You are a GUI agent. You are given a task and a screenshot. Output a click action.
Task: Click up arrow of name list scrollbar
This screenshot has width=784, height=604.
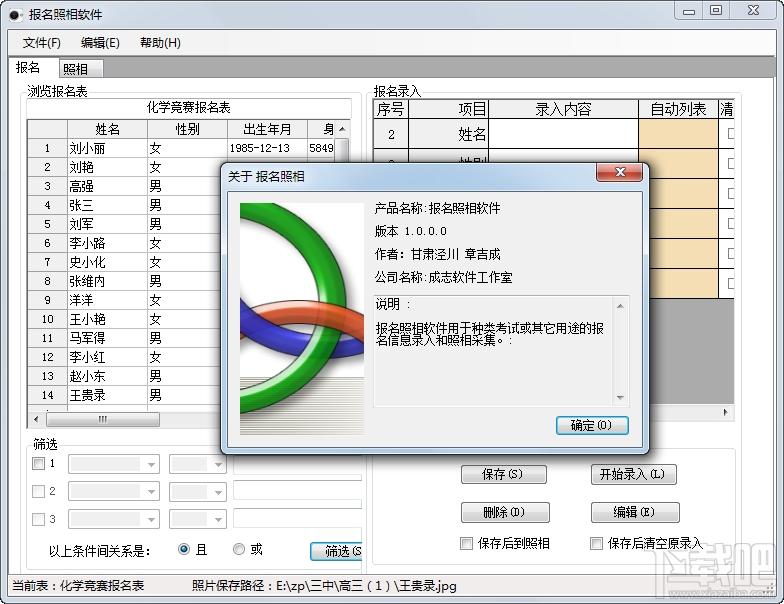click(342, 129)
